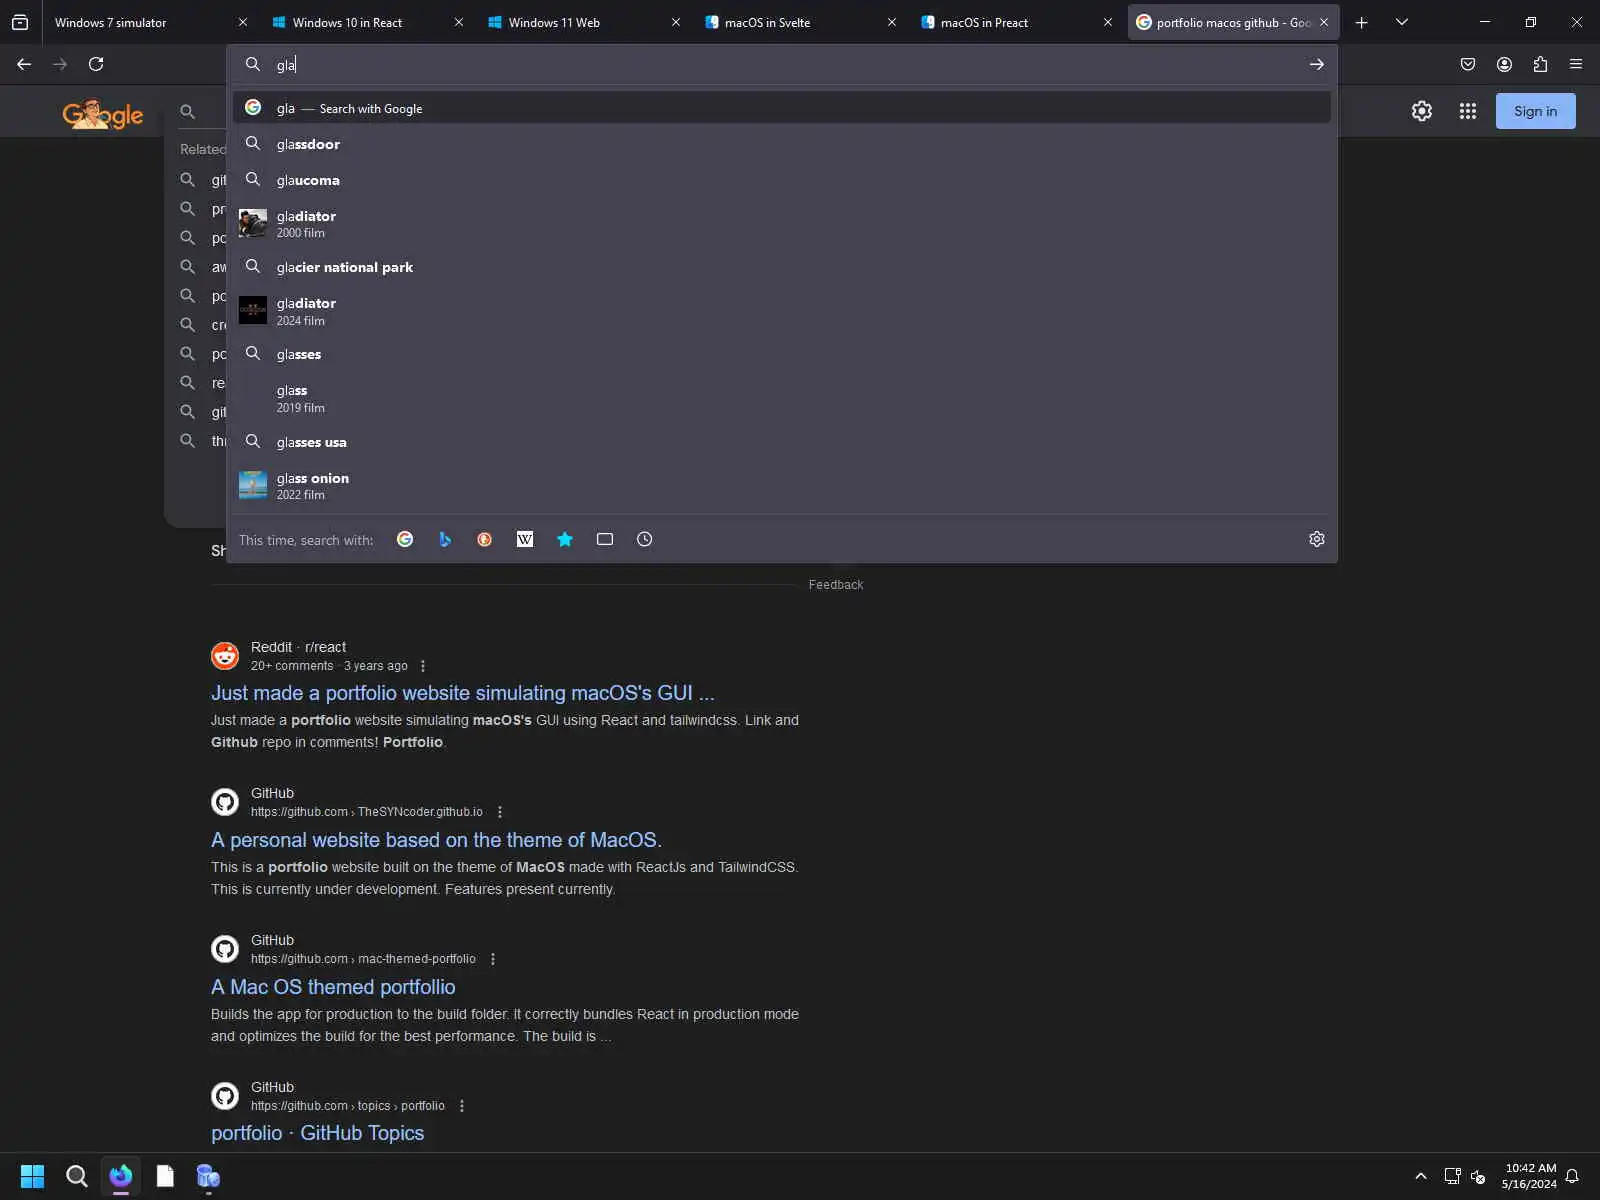The height and width of the screenshot is (1200, 1600).
Task: Choose 'gla — Search with Google' suggestion
Action: click(x=782, y=108)
